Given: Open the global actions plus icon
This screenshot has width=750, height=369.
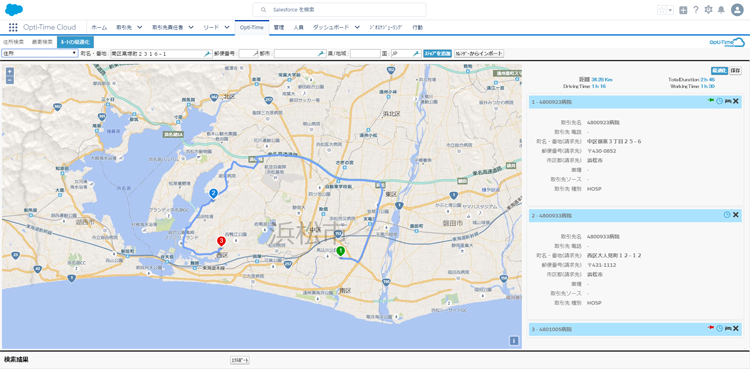Looking at the screenshot, I should 683,10.
